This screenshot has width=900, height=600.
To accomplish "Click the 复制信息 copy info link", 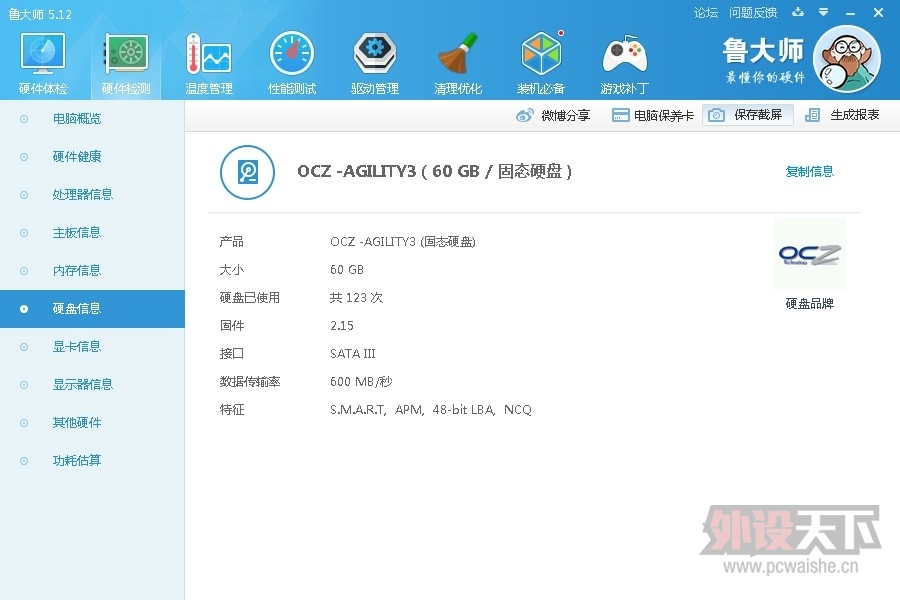I will point(809,172).
